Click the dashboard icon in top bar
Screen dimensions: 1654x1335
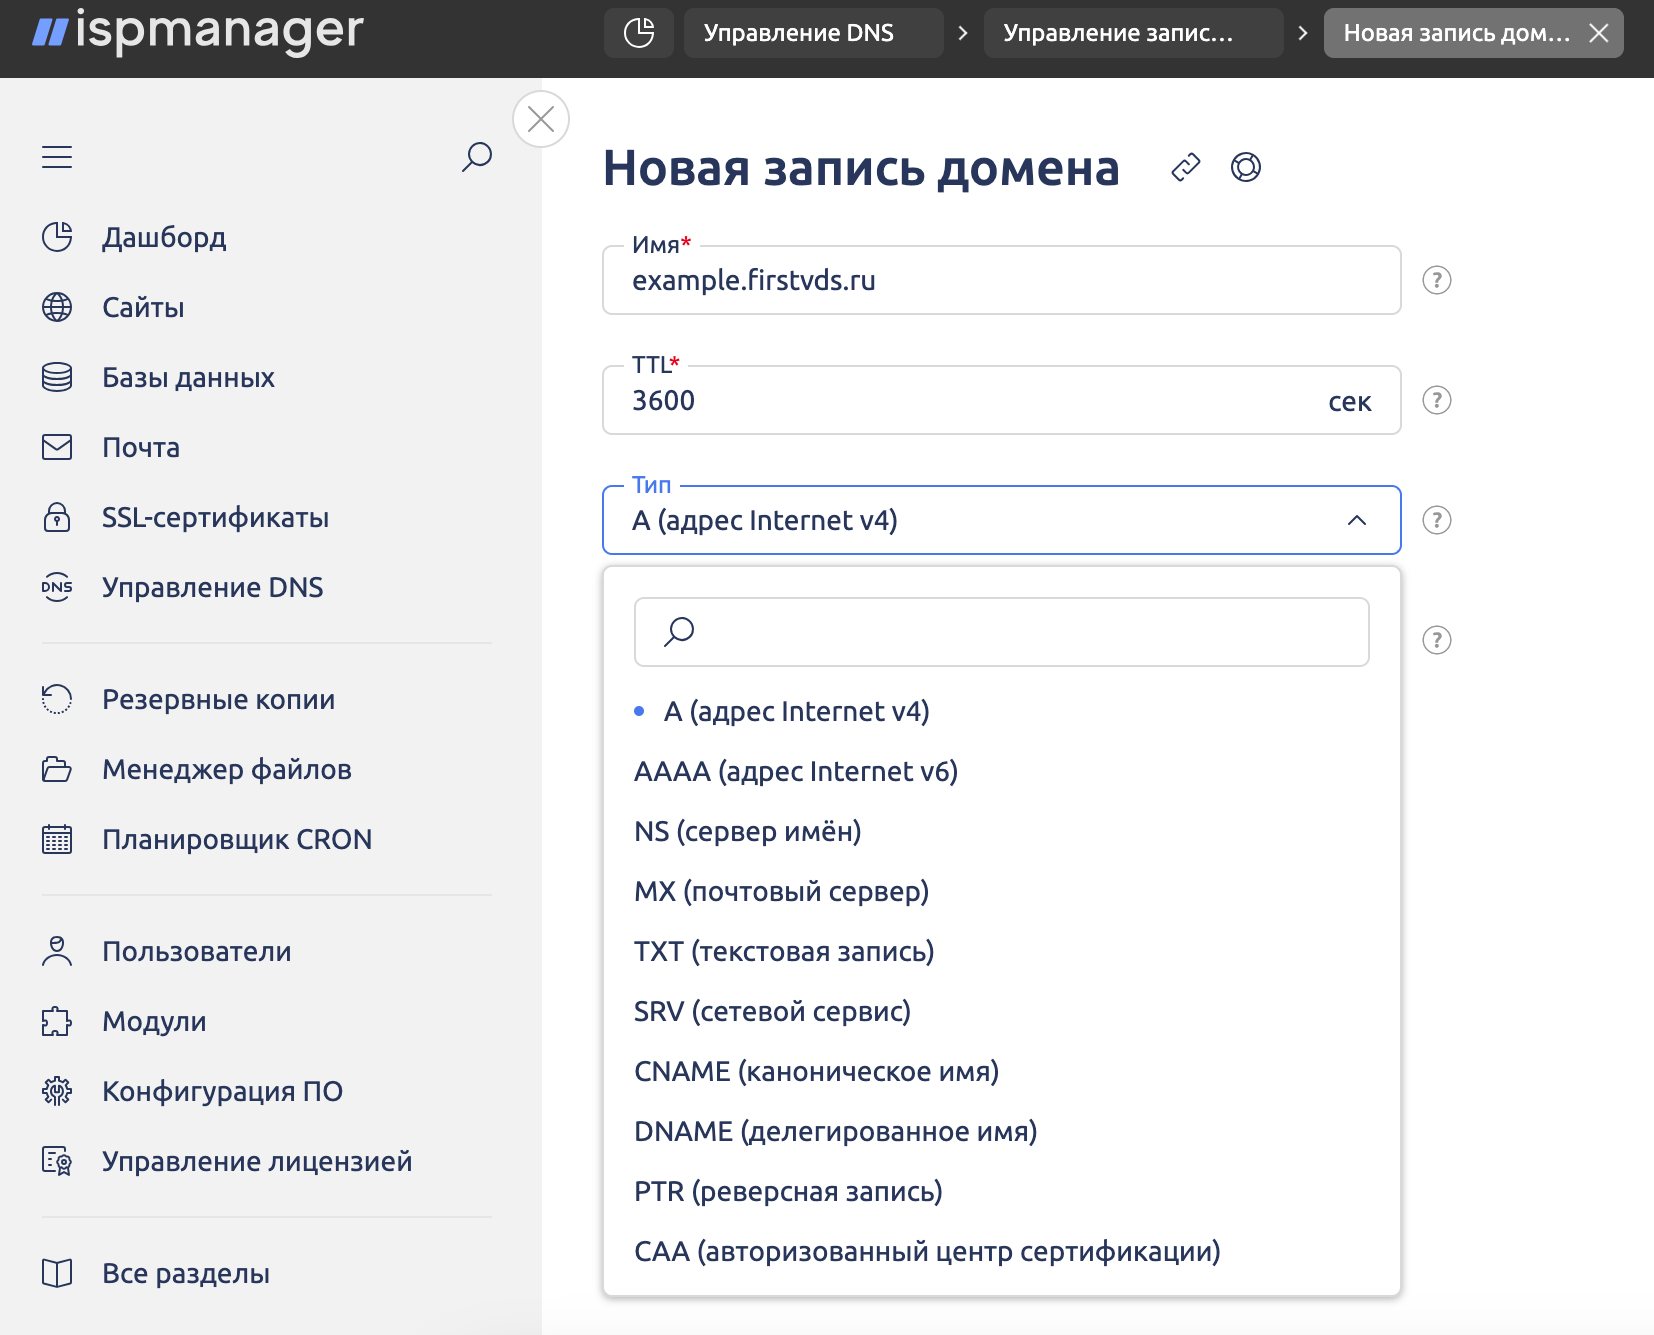coord(639,33)
